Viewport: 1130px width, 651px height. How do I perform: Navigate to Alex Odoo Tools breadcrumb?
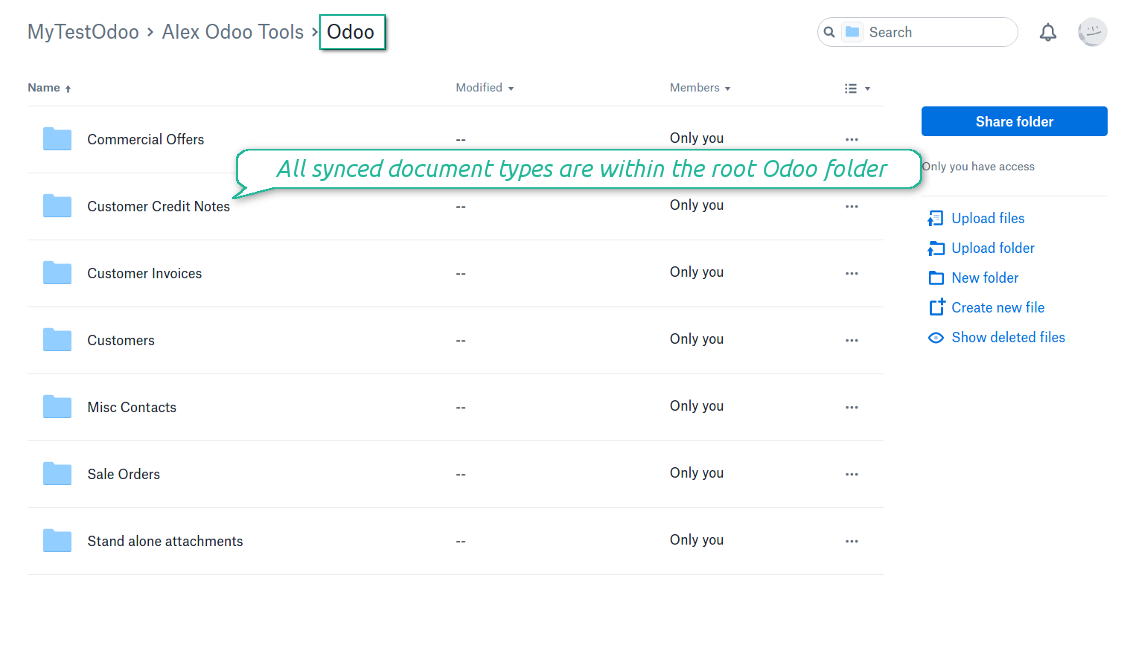pos(233,32)
